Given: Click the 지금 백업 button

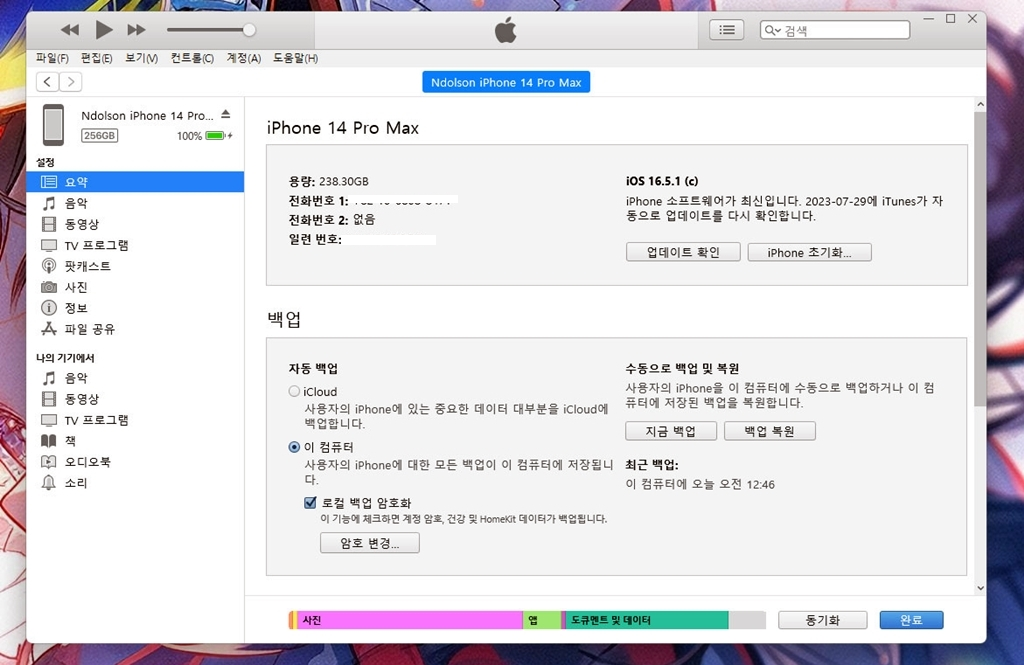Looking at the screenshot, I should click(x=671, y=431).
